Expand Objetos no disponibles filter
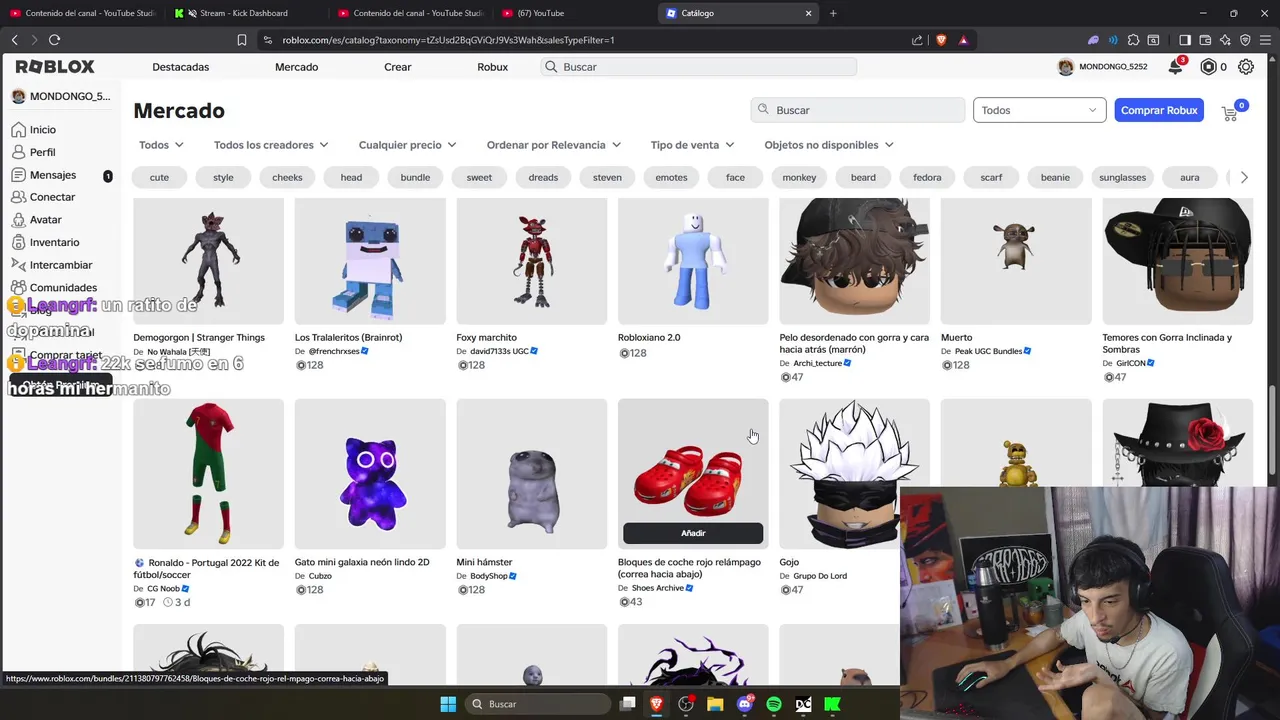The height and width of the screenshot is (720, 1280). click(829, 145)
